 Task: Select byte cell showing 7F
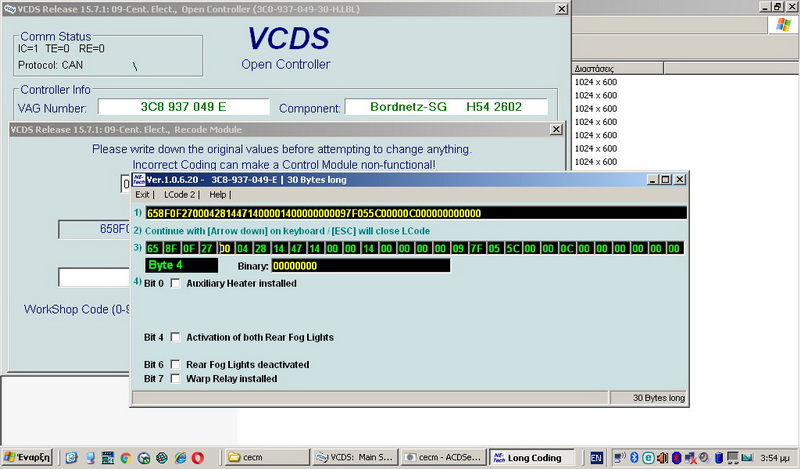click(476, 249)
